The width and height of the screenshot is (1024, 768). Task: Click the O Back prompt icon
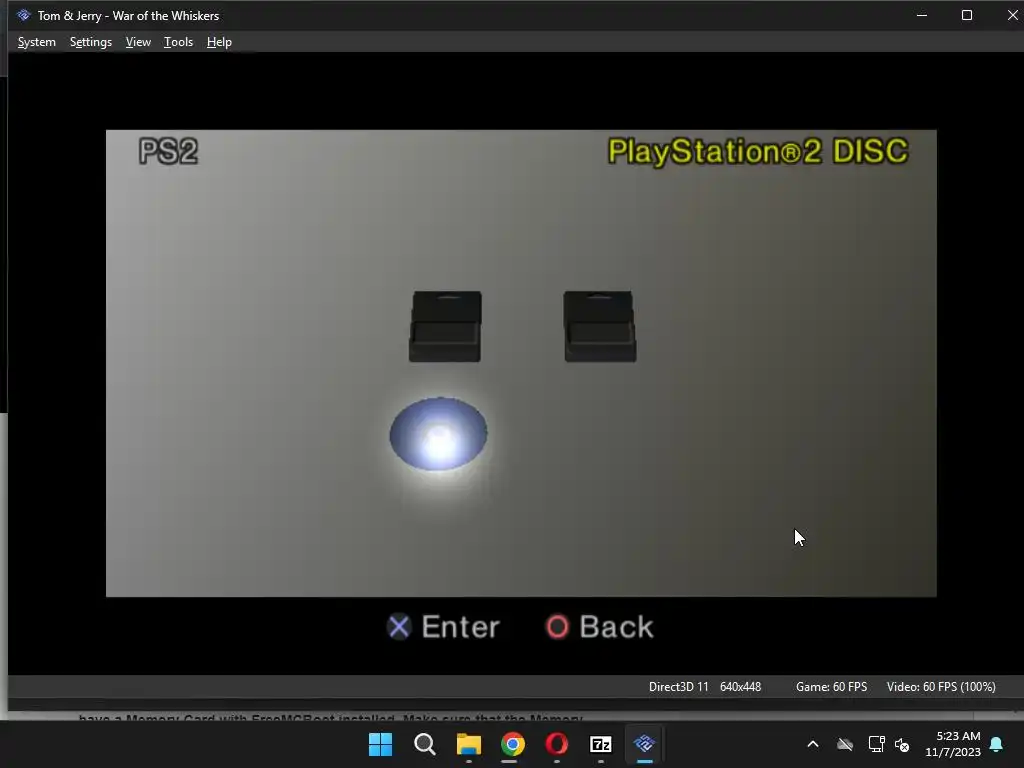tap(557, 627)
